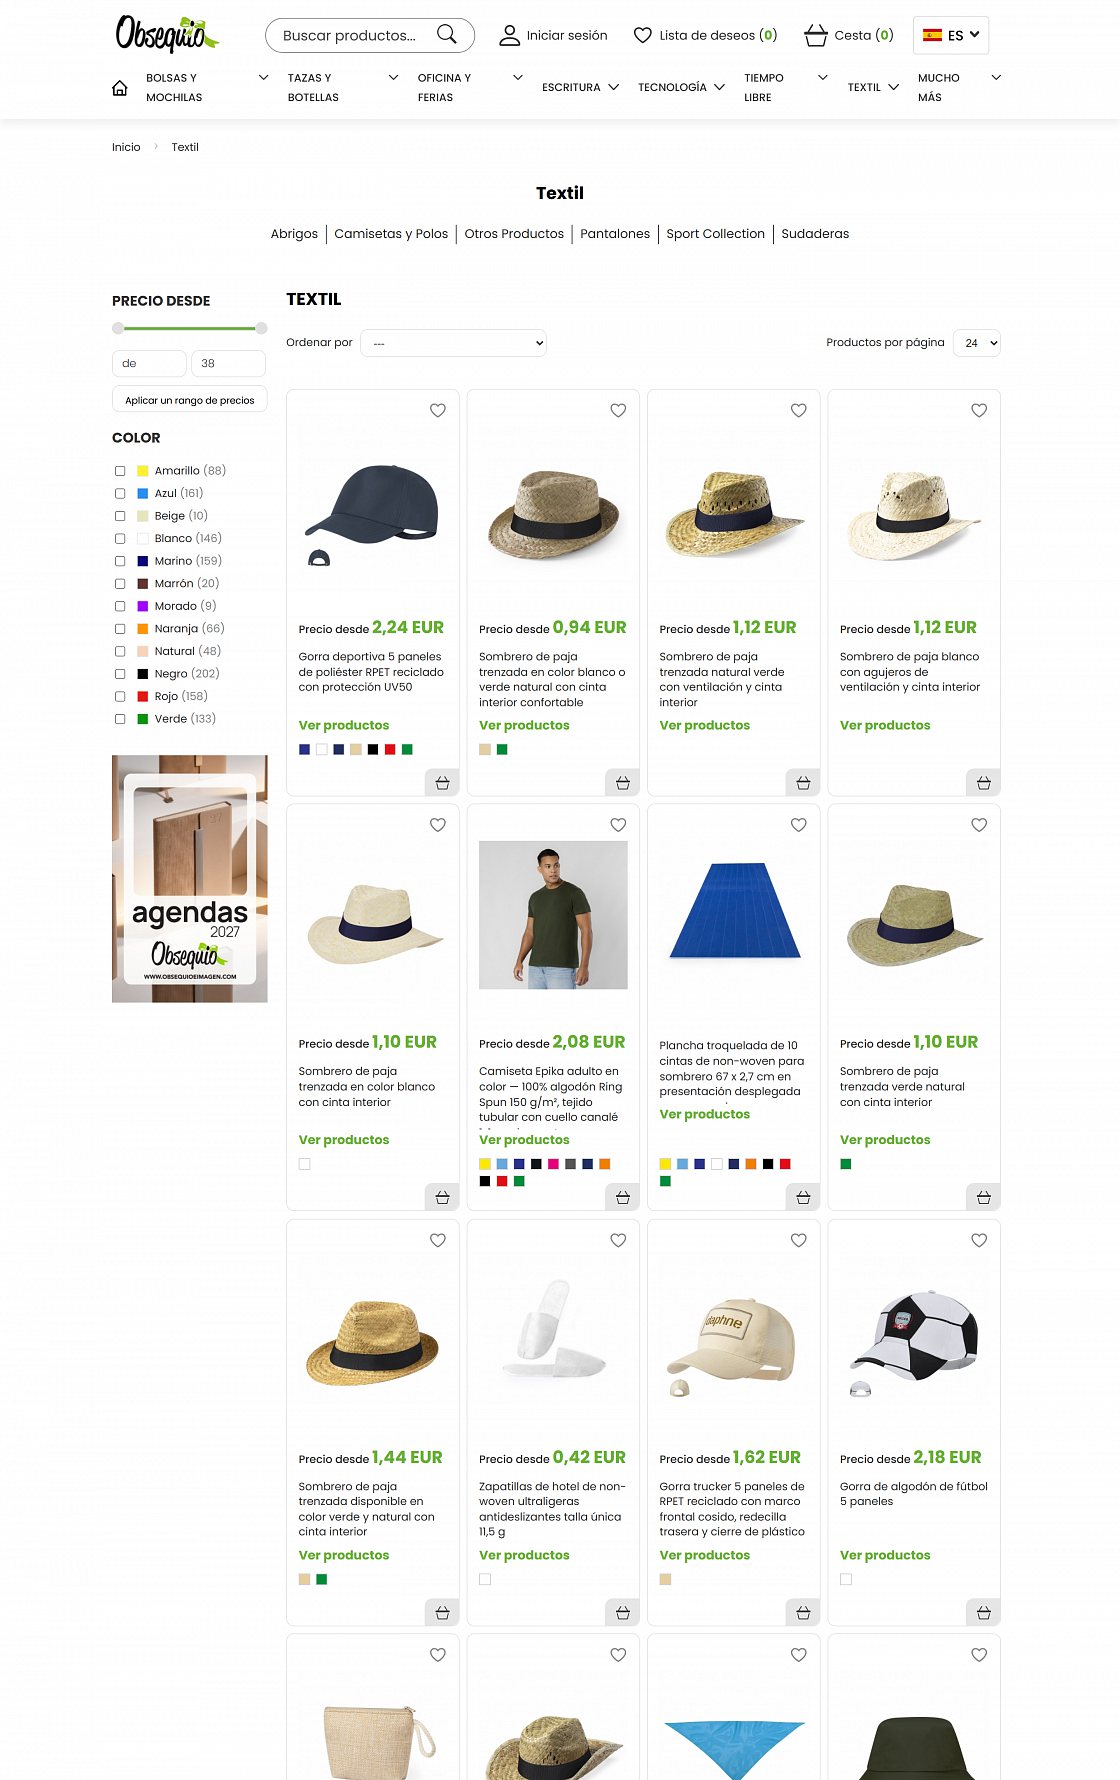Screen dimensions: 1120x1780
Task: Add sombrero con ventilación verde to basket
Action: click(803, 783)
